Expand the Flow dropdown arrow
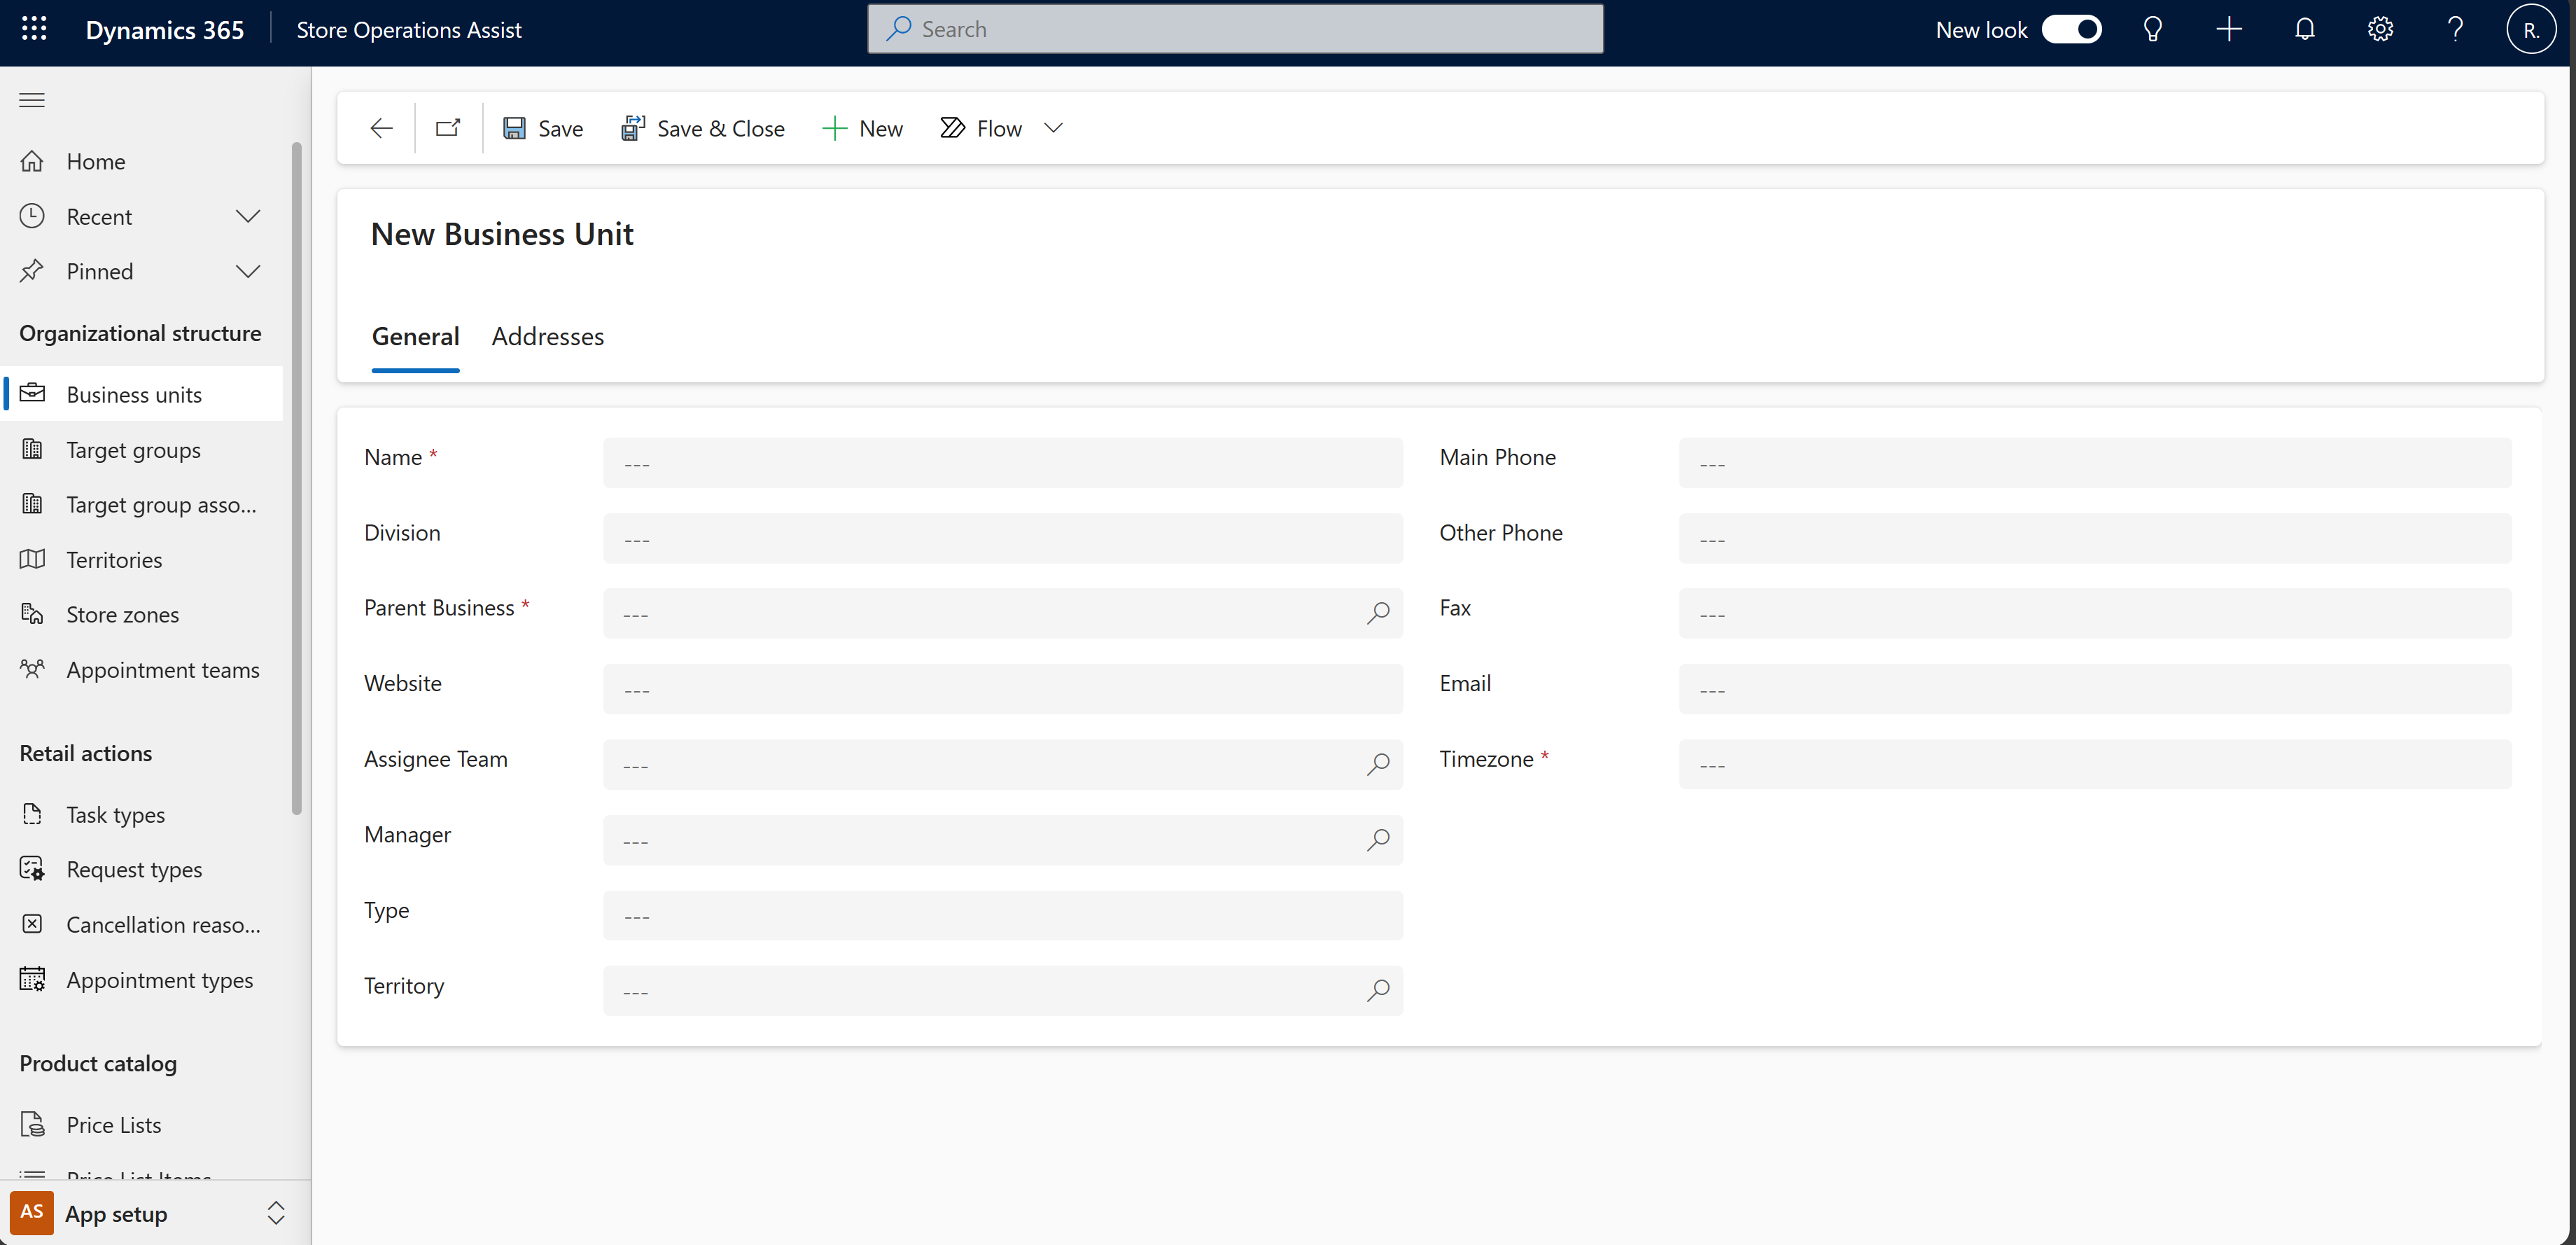Viewport: 2576px width, 1245px height. [x=1053, y=127]
